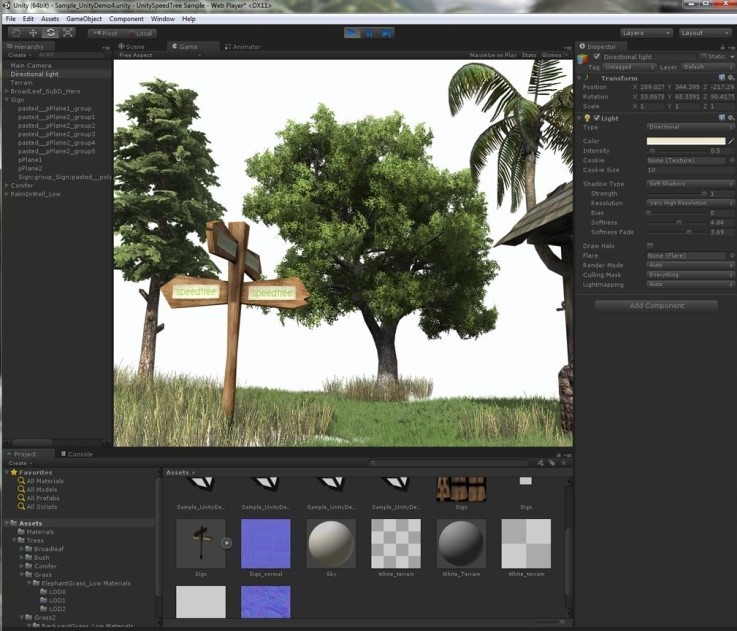Enable the Draw Halo checkbox
This screenshot has height=631, width=737.
(x=650, y=245)
